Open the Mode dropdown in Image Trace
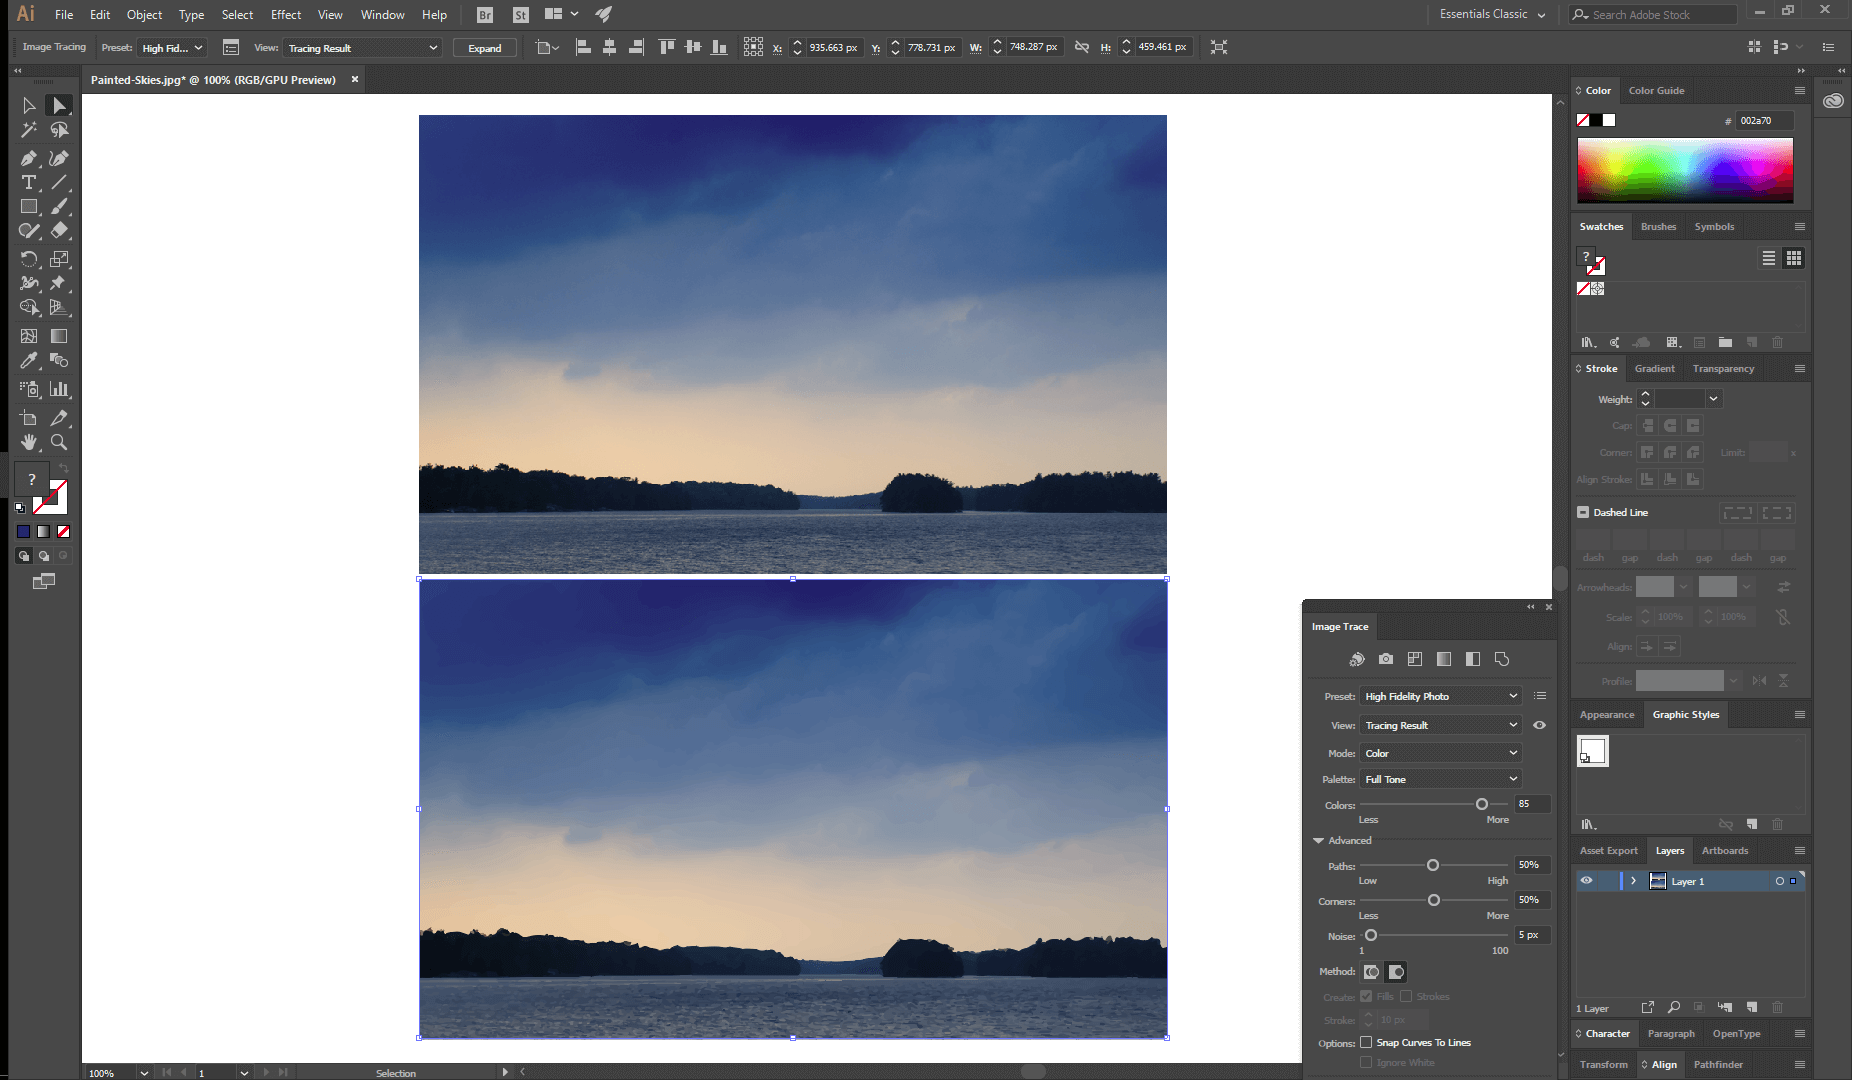The width and height of the screenshot is (1852, 1080). 1440,752
